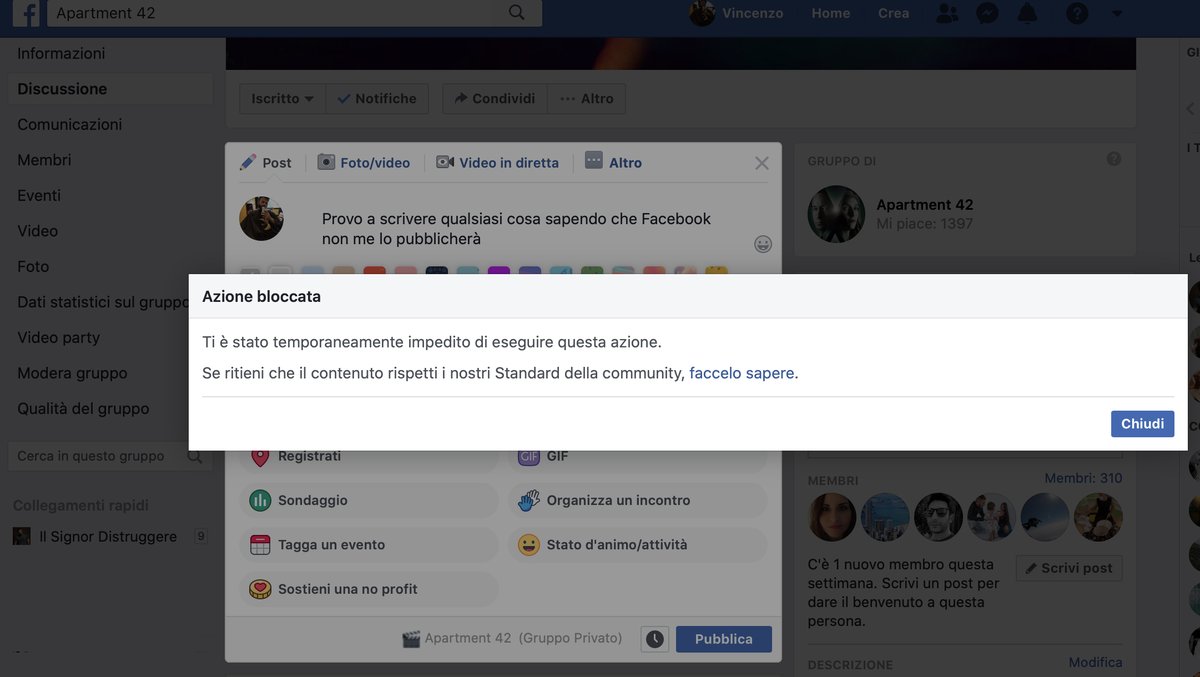Choose Sostieni una no profit option

tap(369, 589)
